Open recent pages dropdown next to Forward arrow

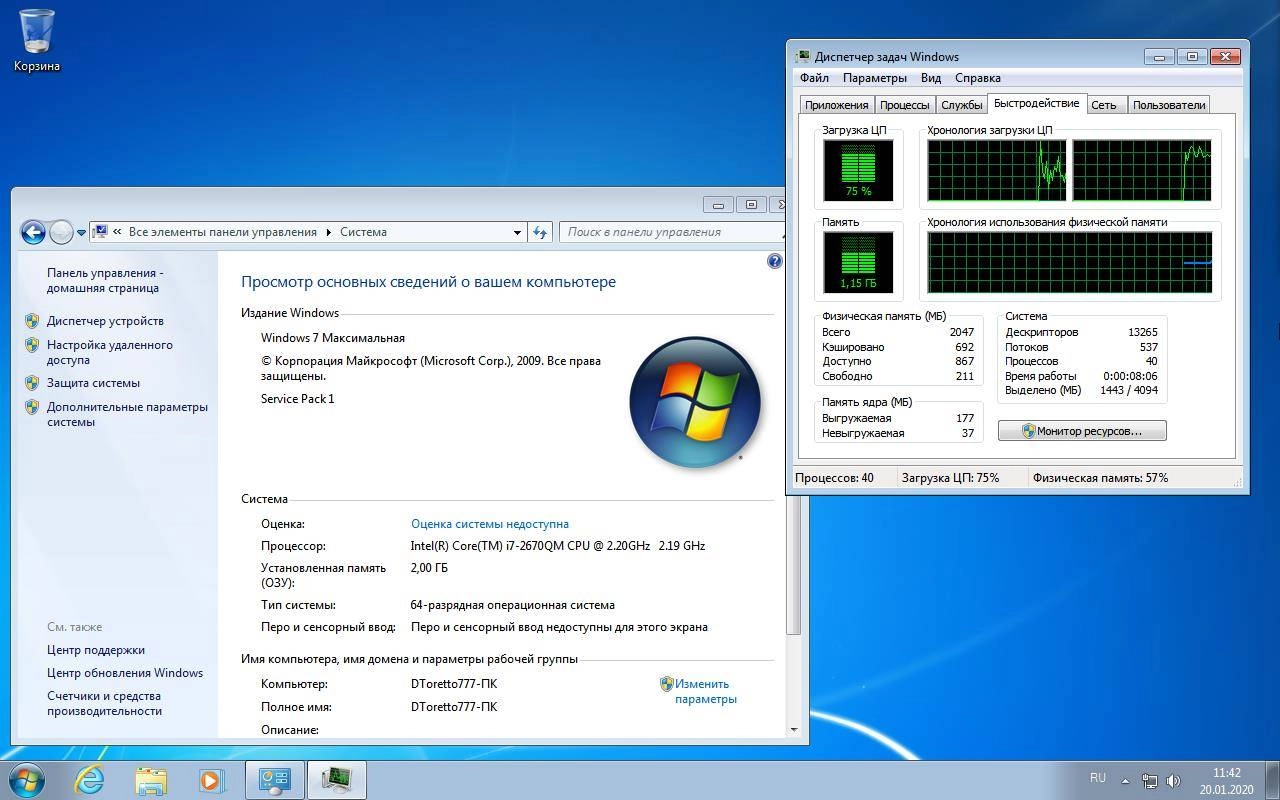coord(82,233)
